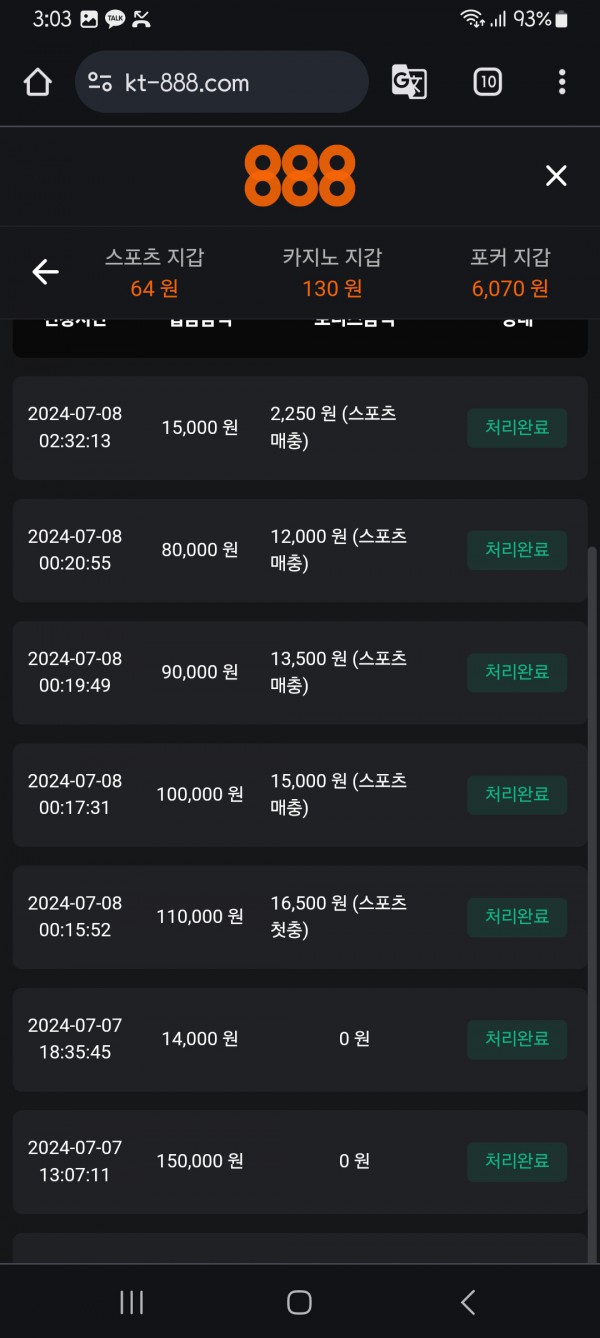Tap 처리완료 status for the 150,000 원 deposit
The image size is (600, 1338).
517,1162
